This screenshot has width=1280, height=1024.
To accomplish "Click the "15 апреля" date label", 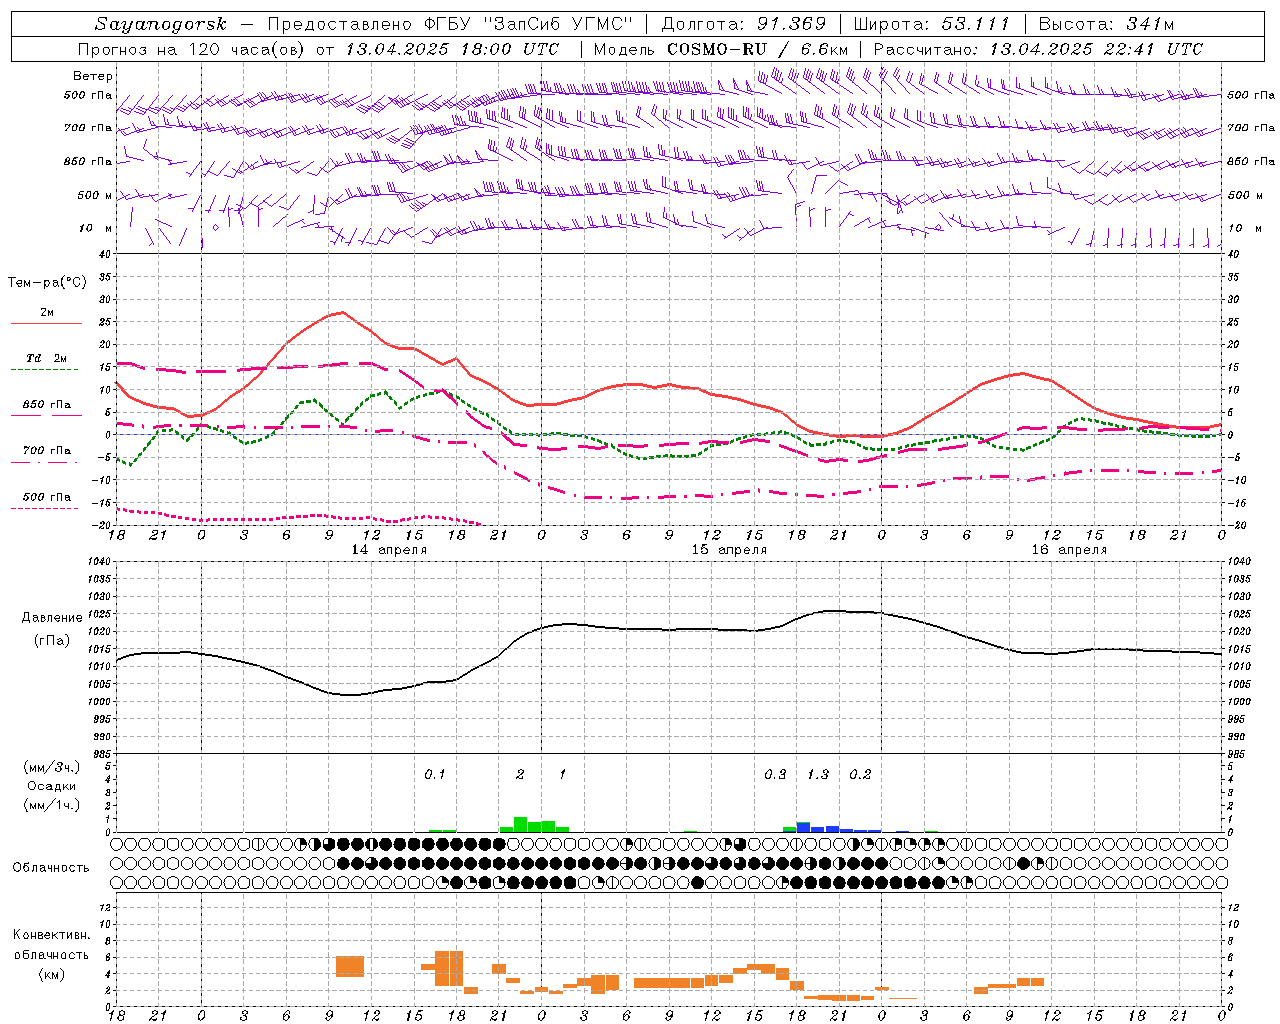I will click(730, 550).
